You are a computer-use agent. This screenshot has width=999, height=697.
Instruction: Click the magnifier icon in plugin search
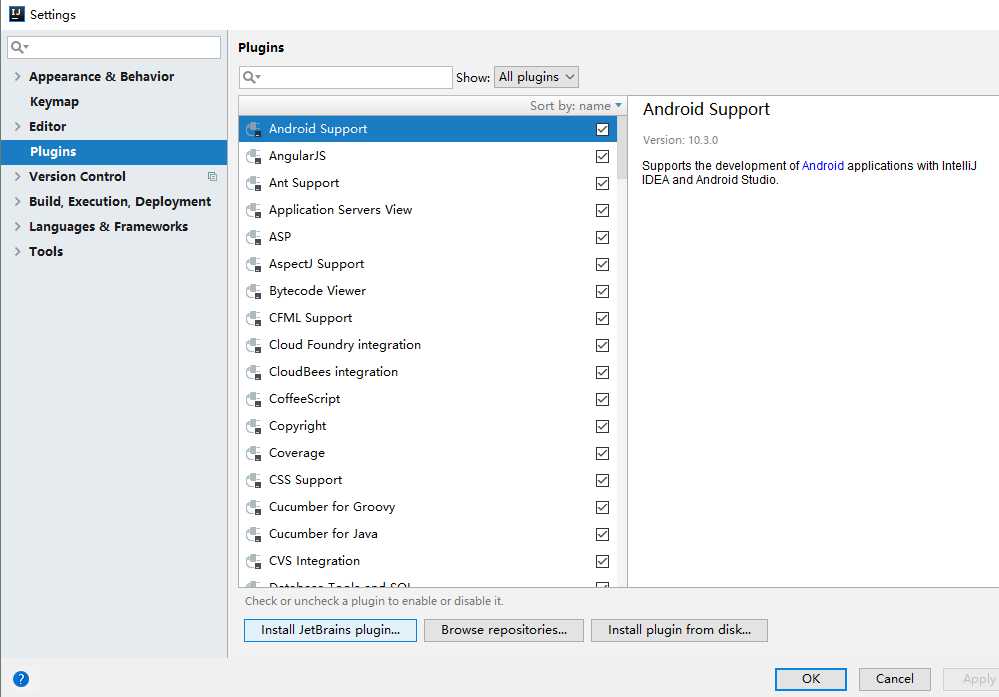(251, 77)
